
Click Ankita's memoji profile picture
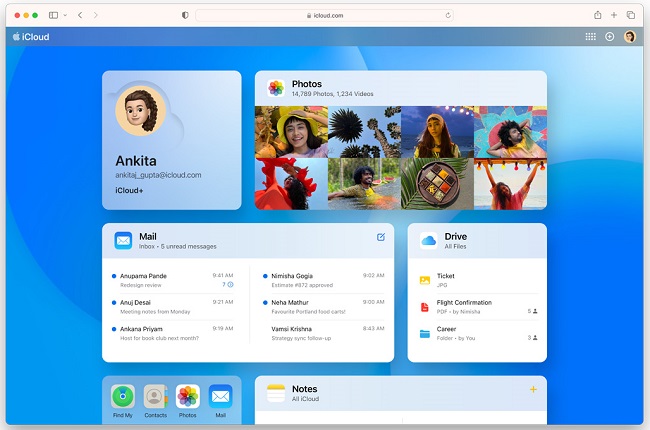pyautogui.click(x=141, y=111)
